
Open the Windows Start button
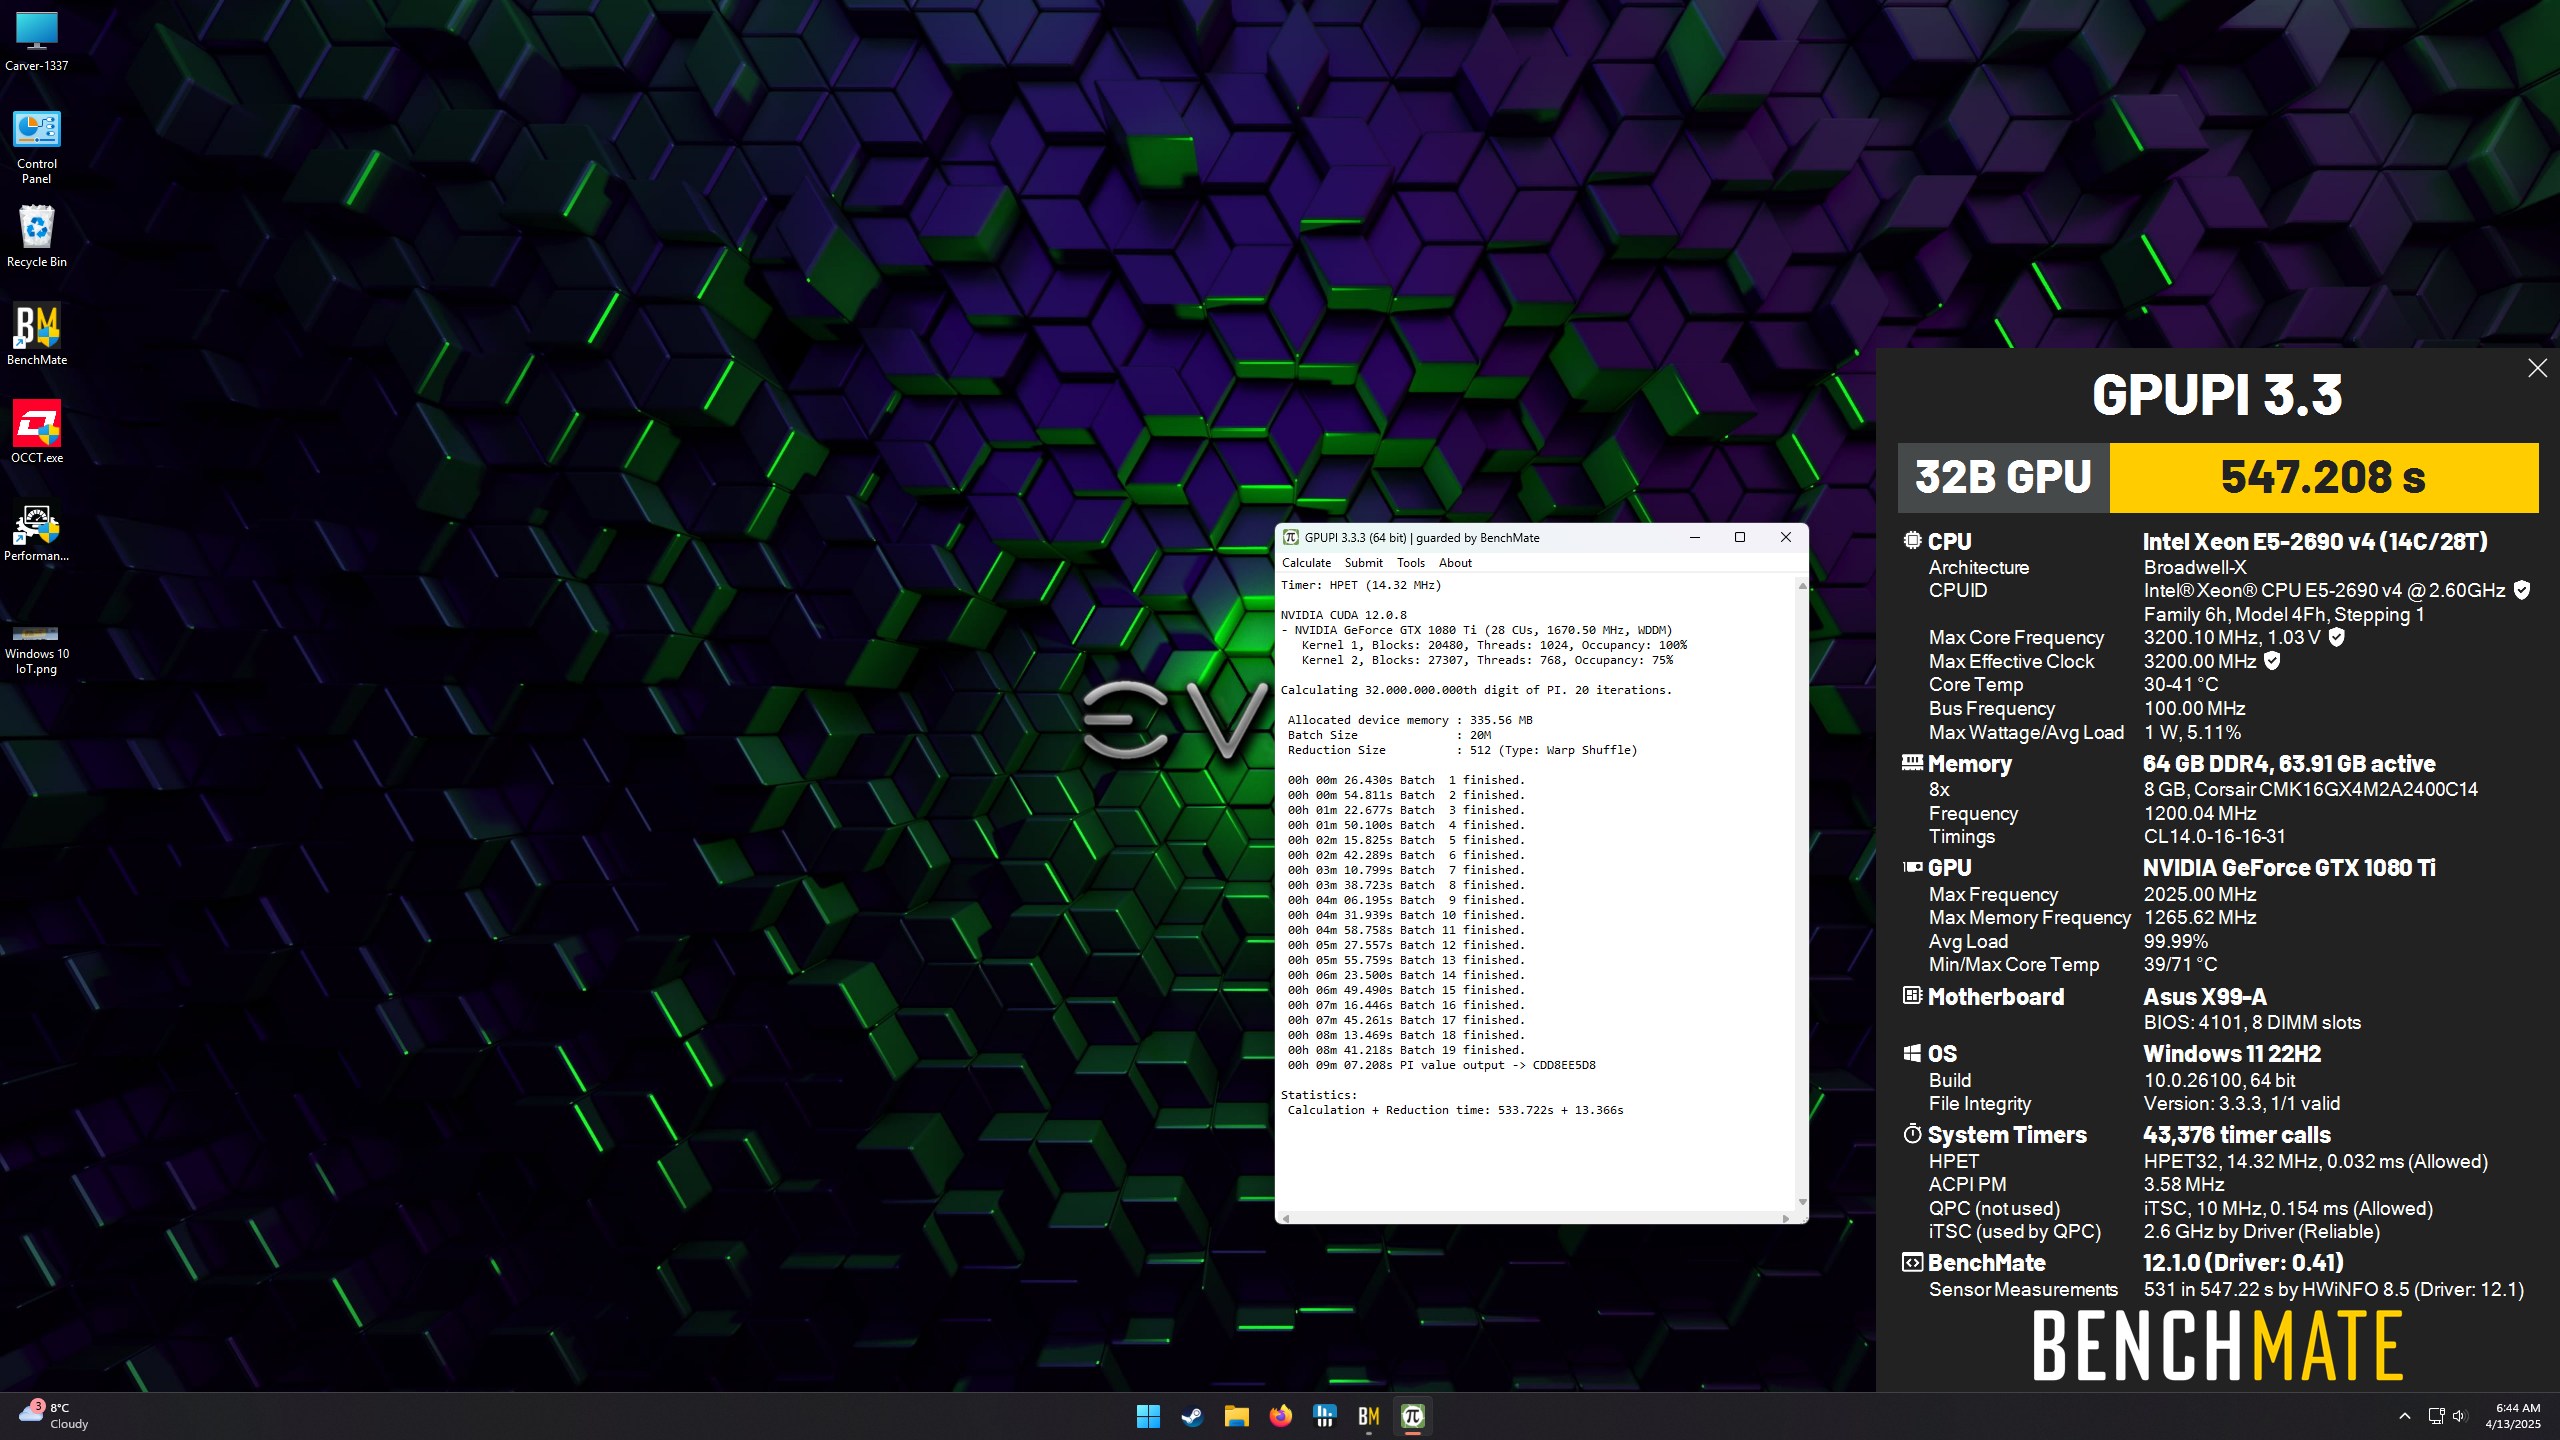pyautogui.click(x=1148, y=1416)
